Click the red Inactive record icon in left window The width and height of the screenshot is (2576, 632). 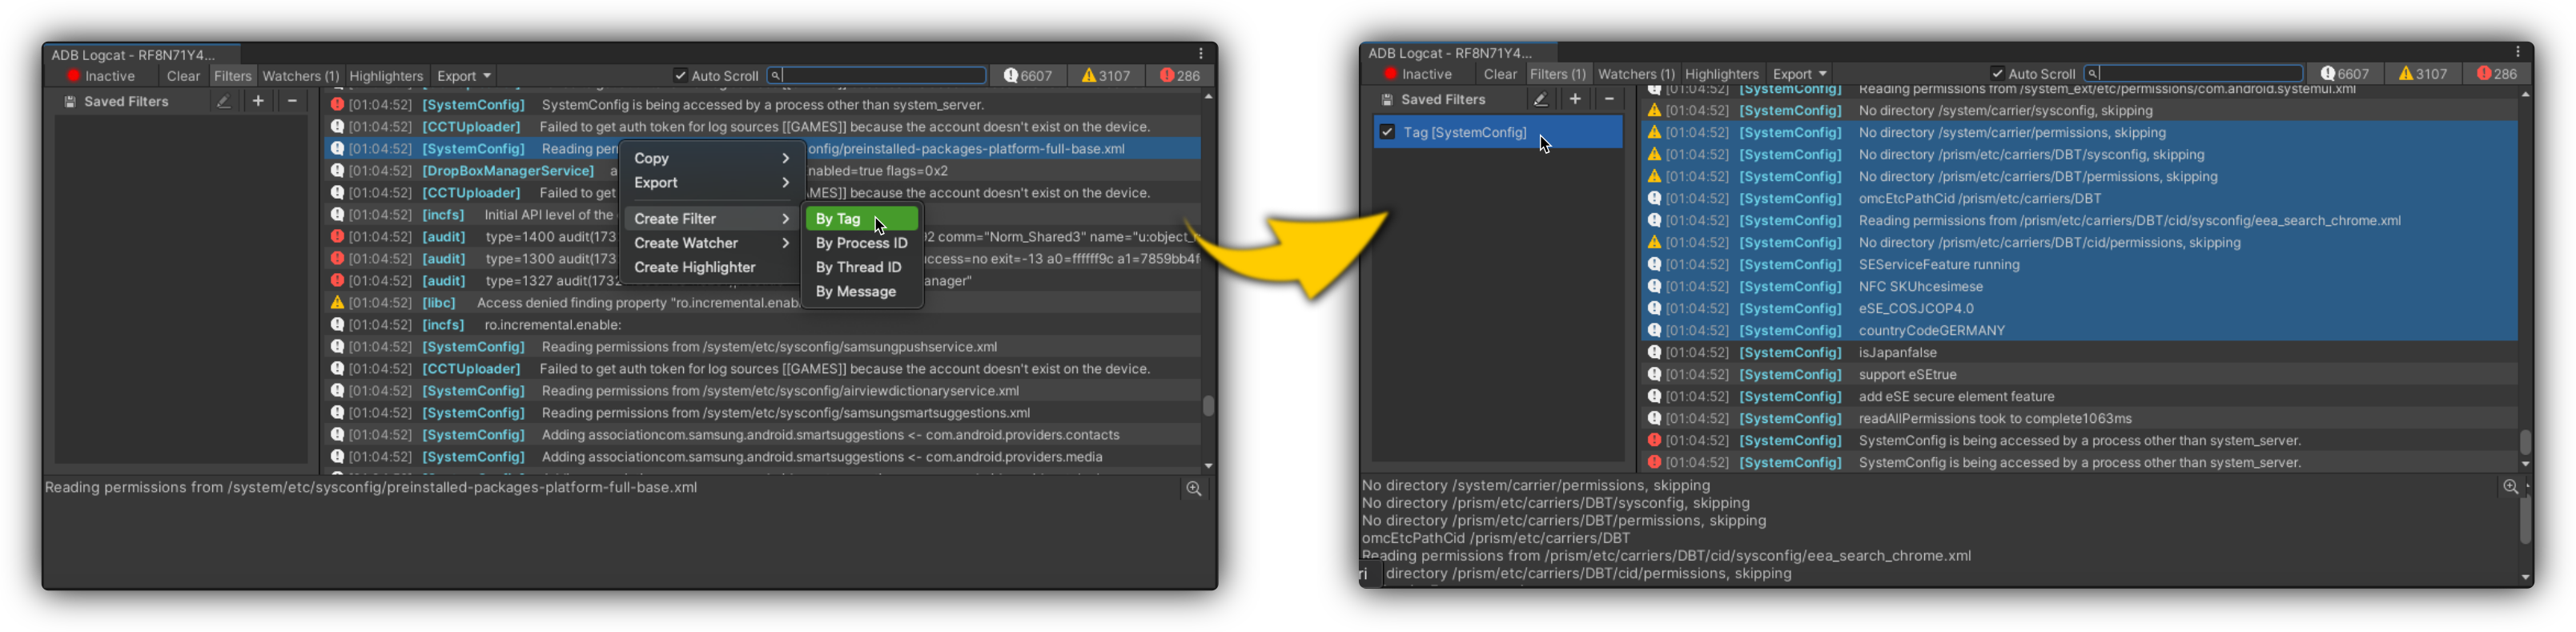[73, 76]
